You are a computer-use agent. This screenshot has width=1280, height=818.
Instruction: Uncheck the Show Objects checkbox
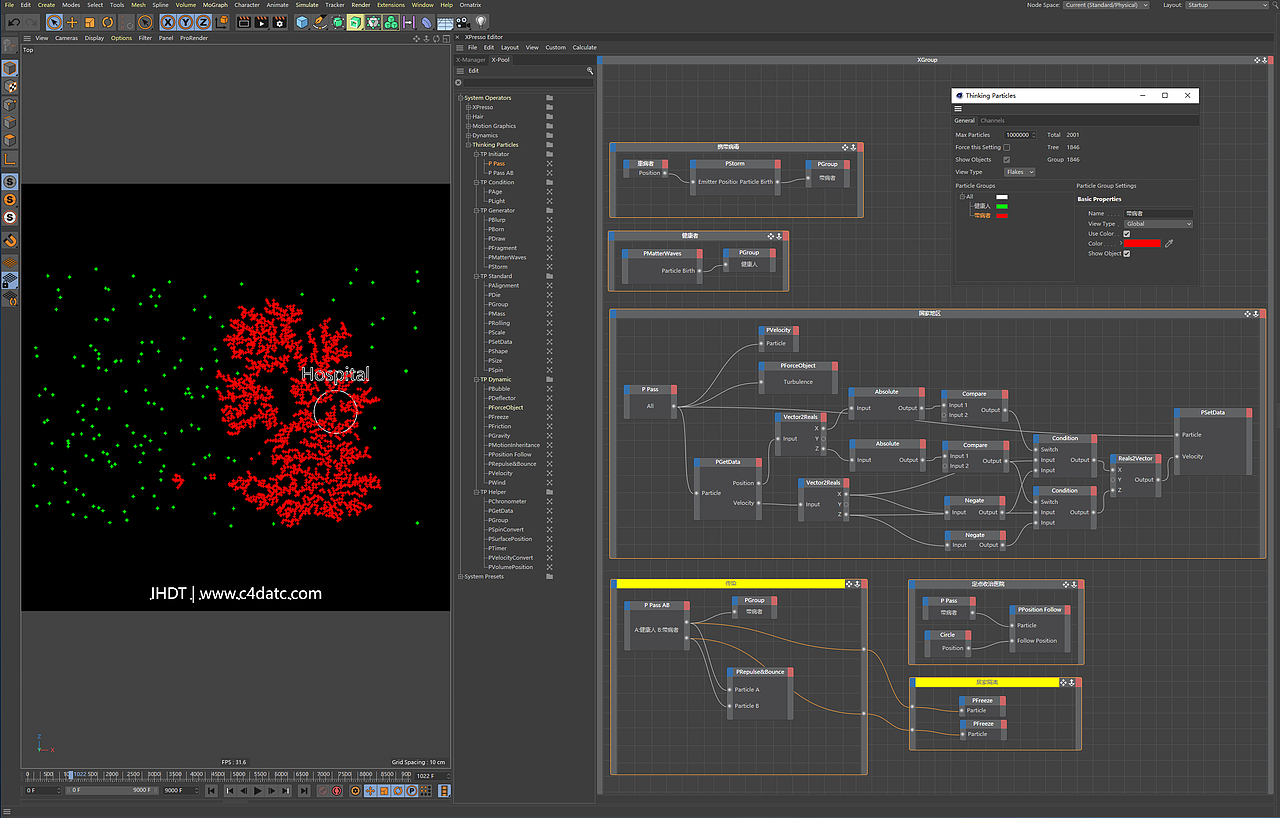(1006, 159)
